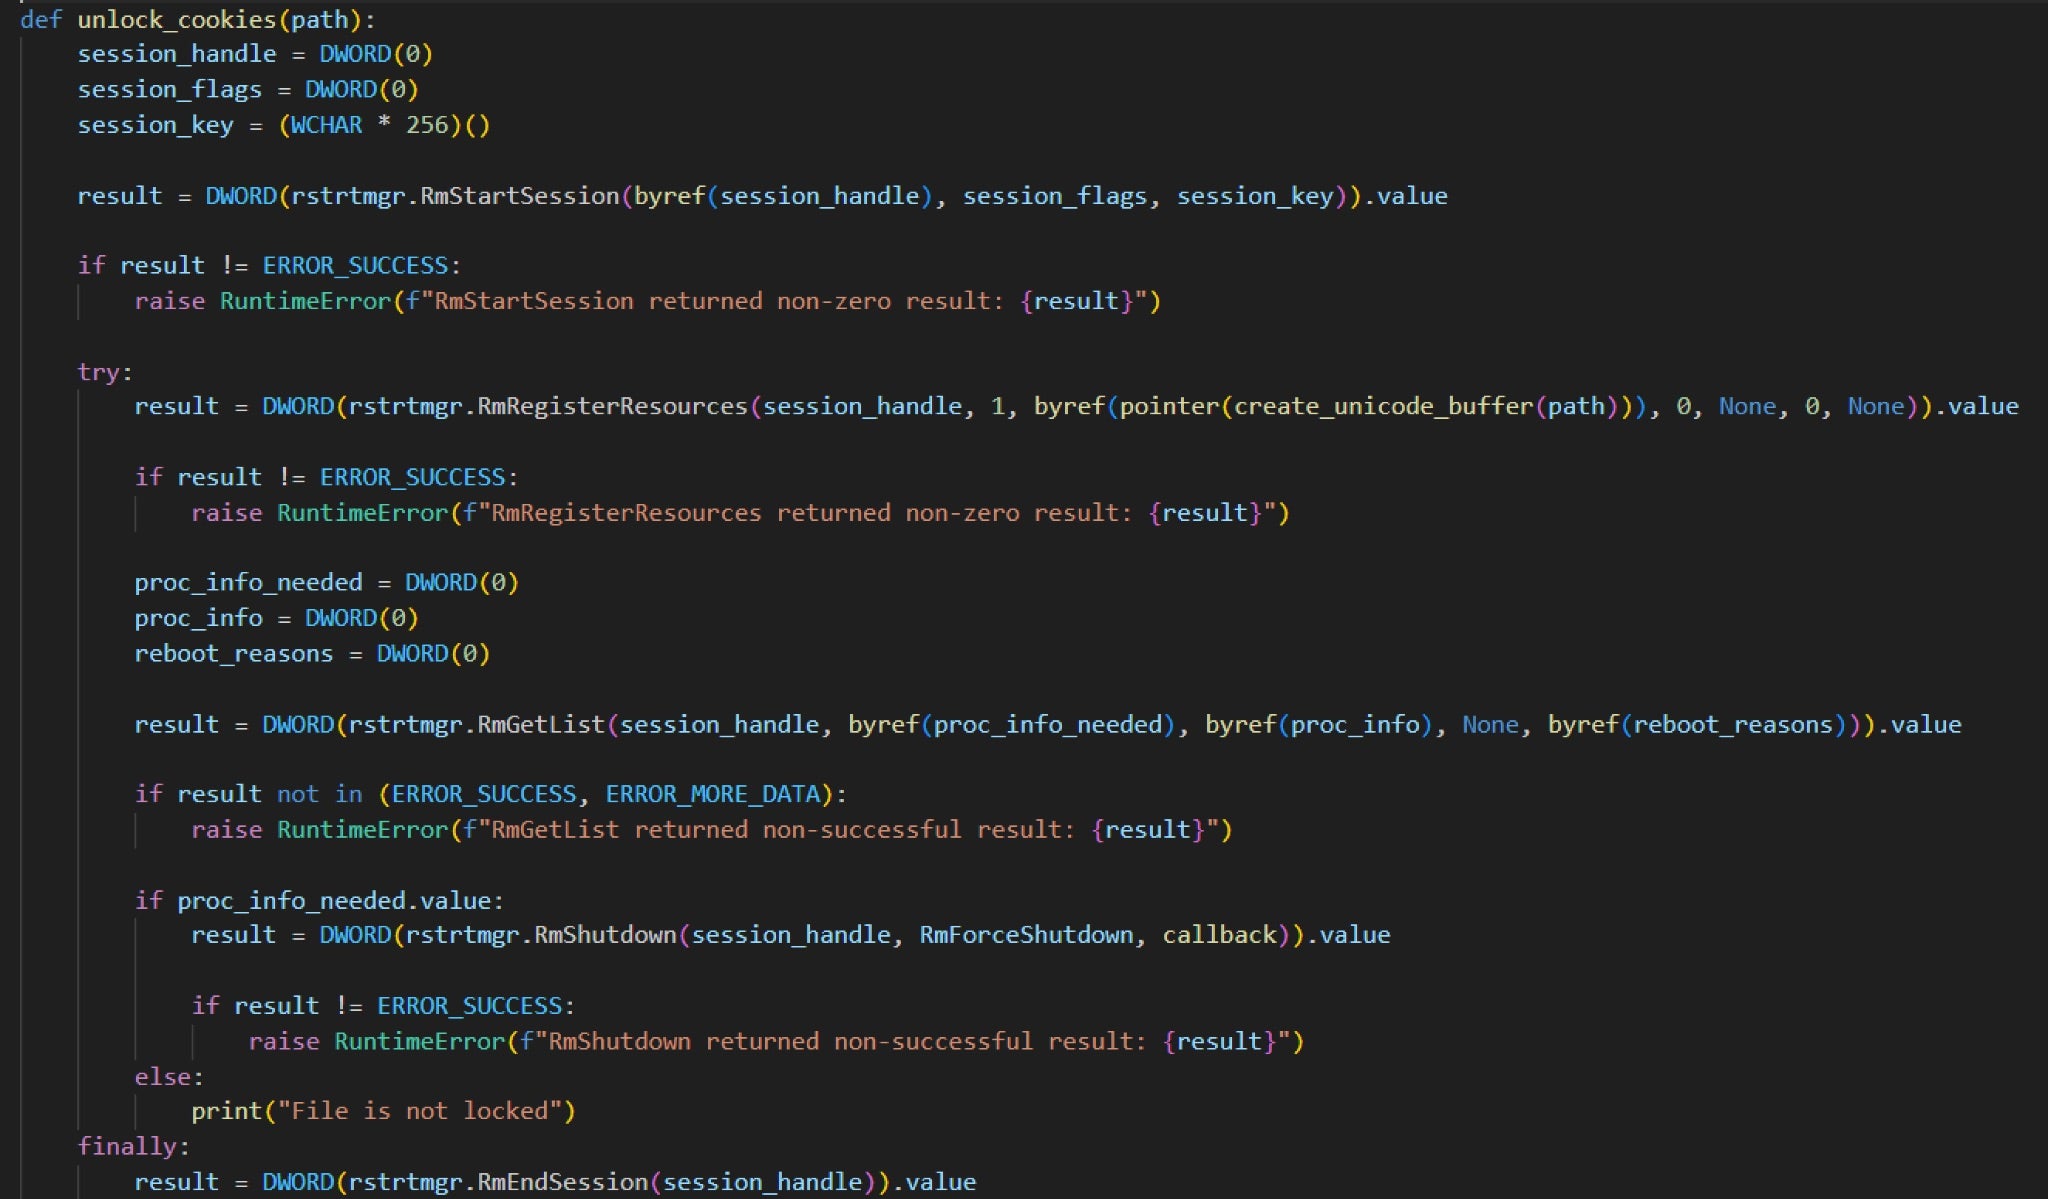Viewport: 2048px width, 1199px height.
Task: Click the RmRegisterResources method call
Action: (x=611, y=407)
